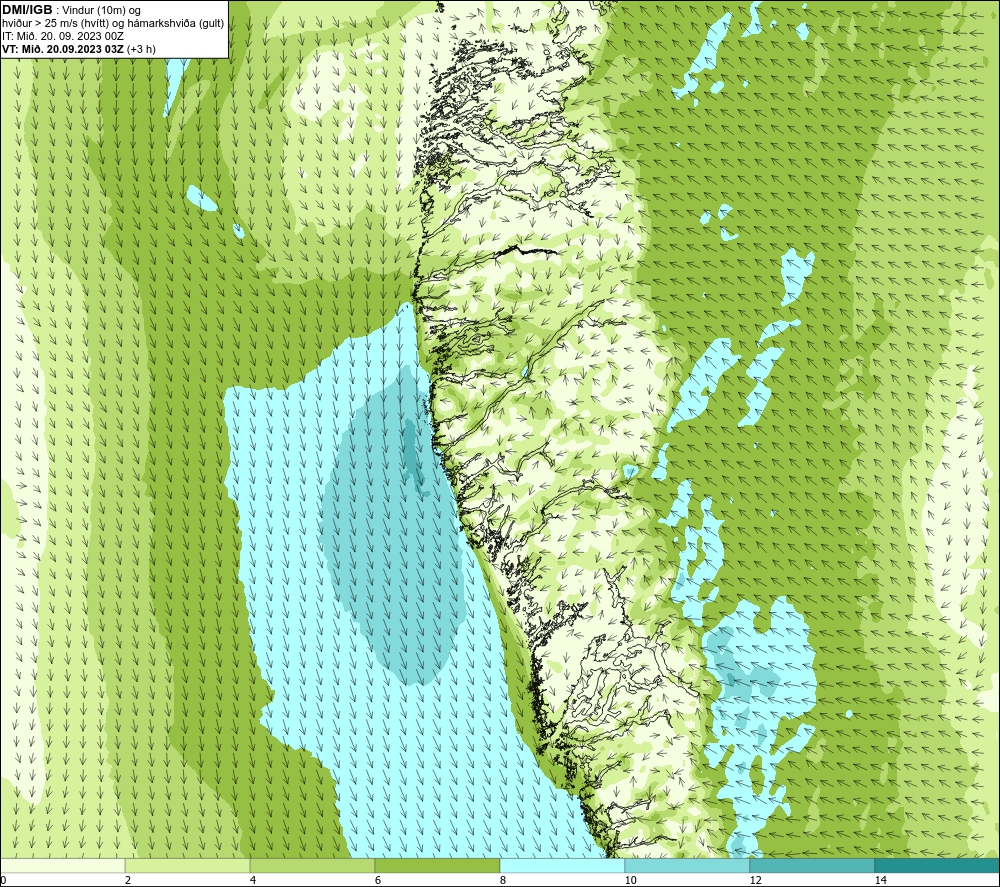
Task: Click the scale label '6'
Action: (378, 880)
